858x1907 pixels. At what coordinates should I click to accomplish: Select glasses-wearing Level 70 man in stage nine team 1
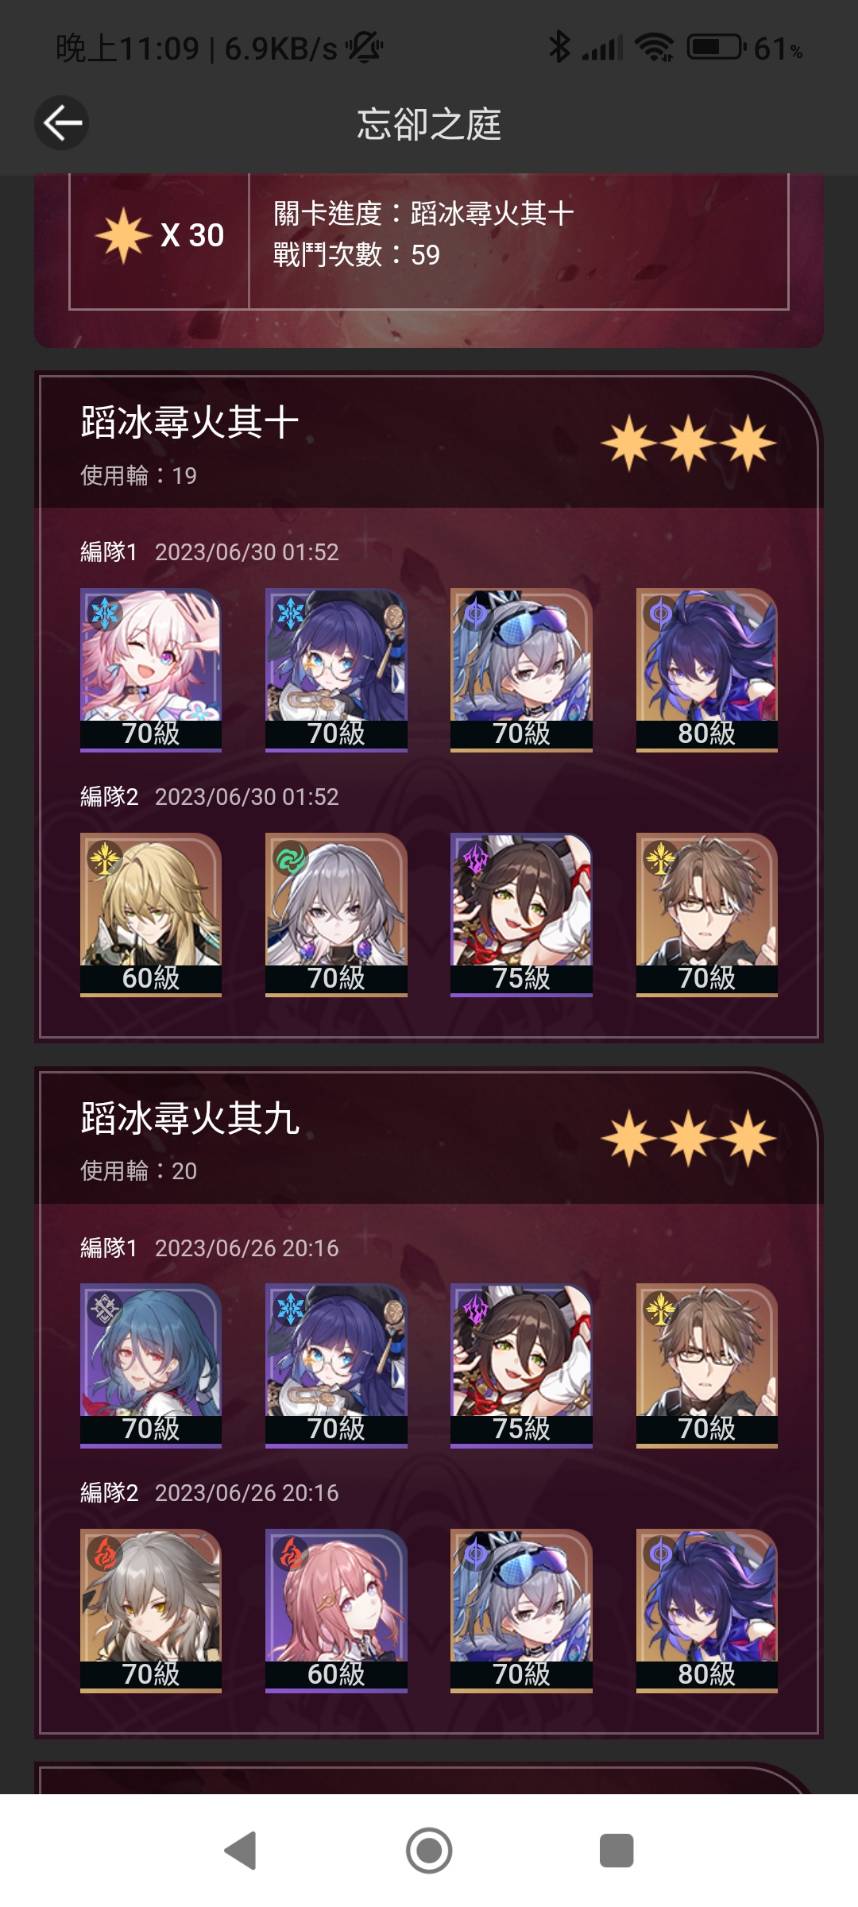707,1365
